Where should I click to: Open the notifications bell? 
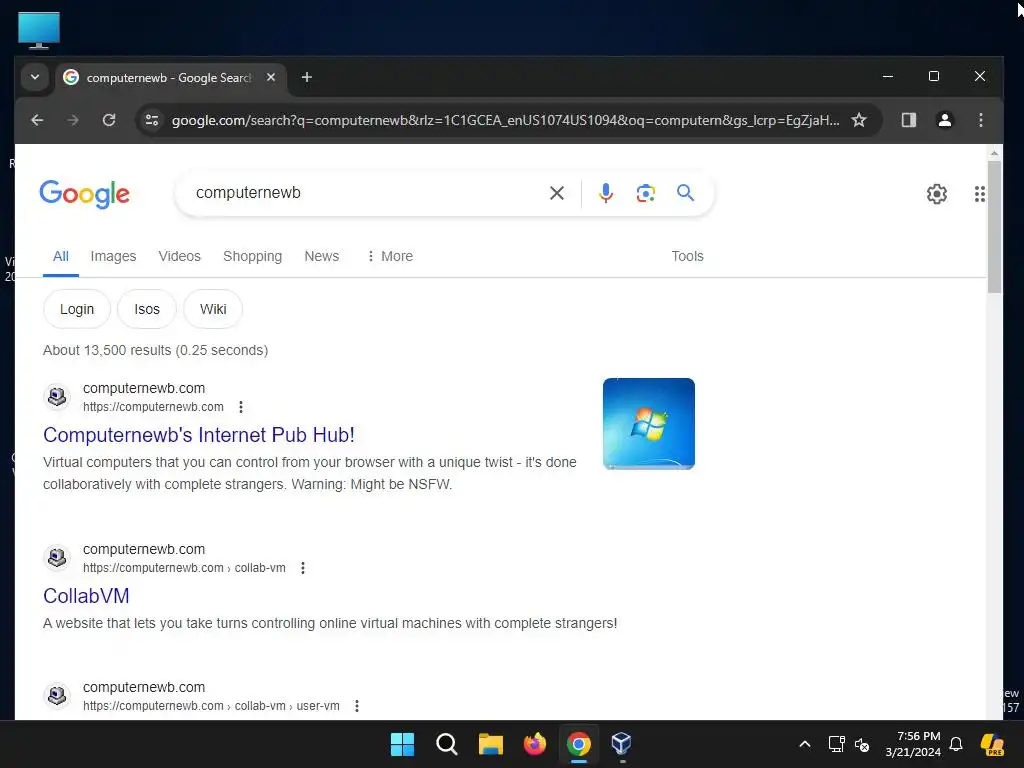coord(956,744)
